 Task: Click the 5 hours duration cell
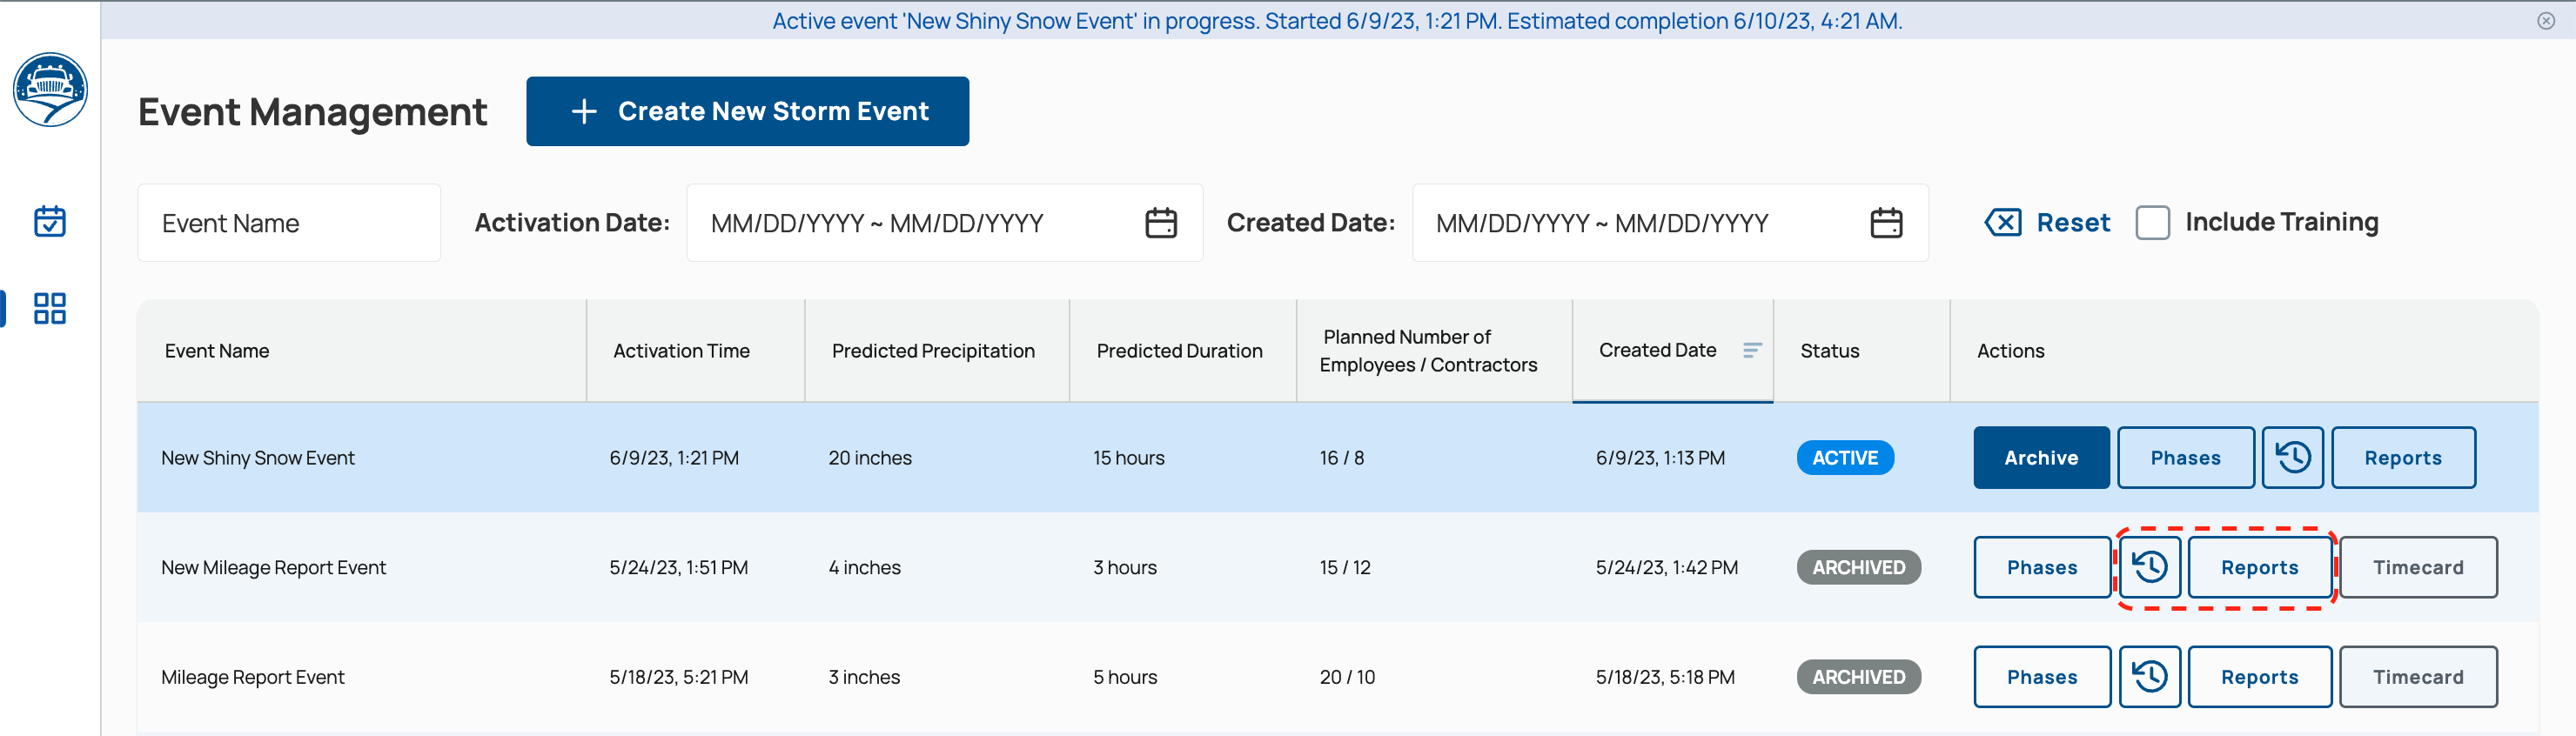(1124, 677)
